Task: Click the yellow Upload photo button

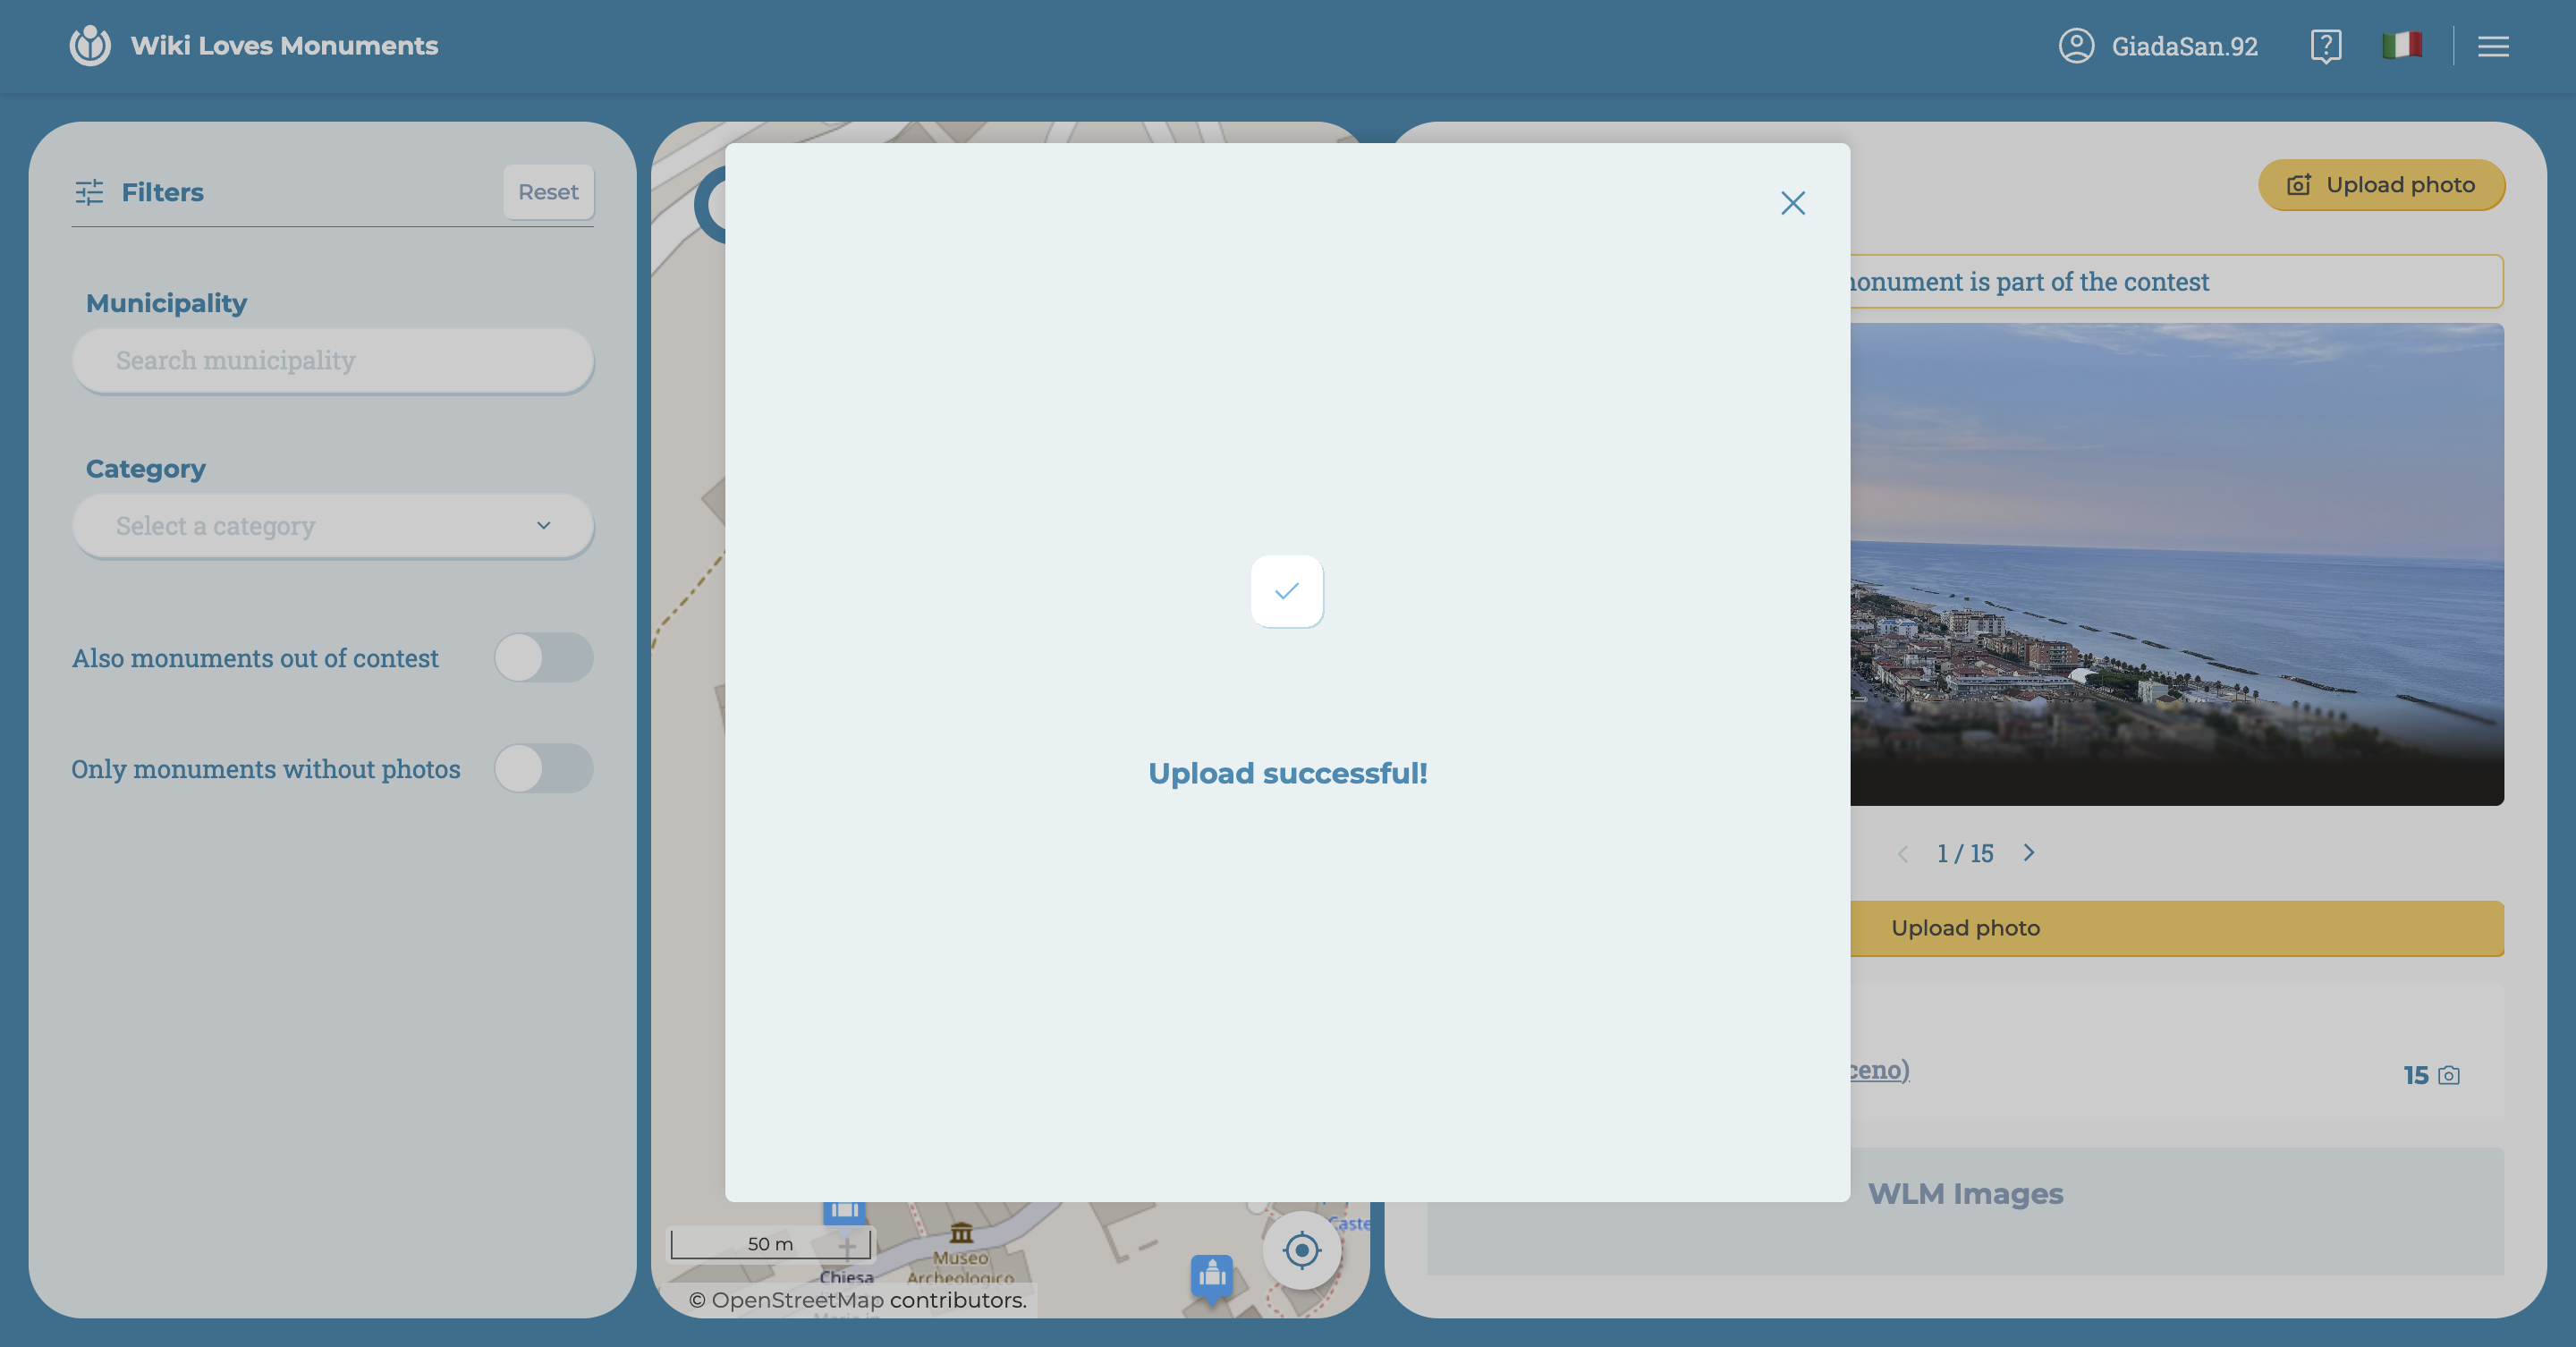Action: [2382, 185]
